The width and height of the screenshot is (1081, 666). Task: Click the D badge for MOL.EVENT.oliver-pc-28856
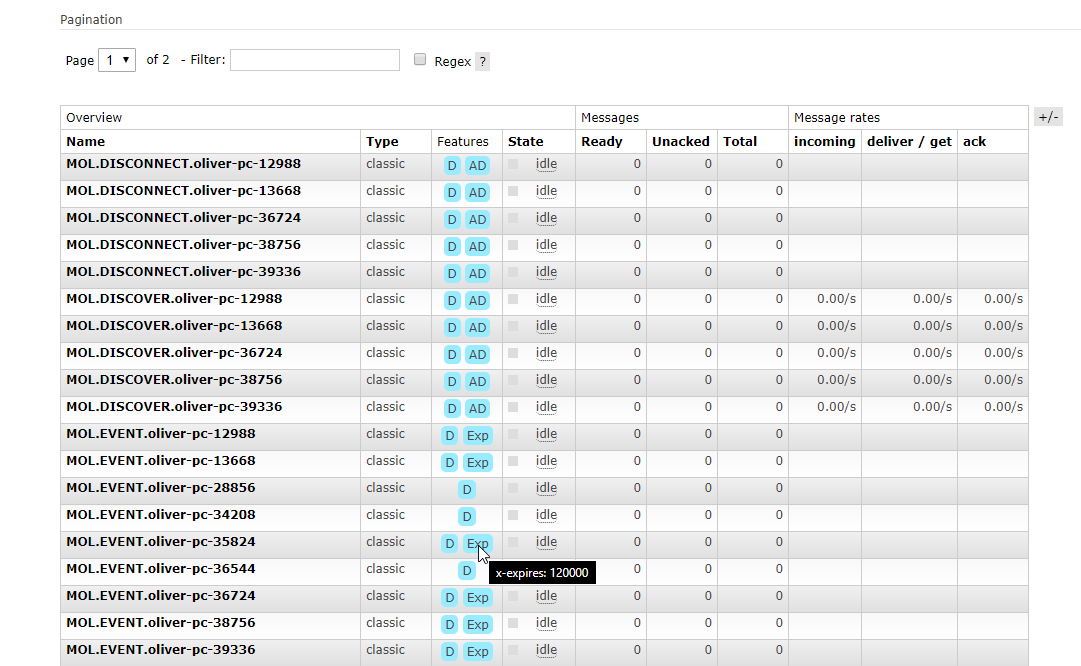(467, 490)
